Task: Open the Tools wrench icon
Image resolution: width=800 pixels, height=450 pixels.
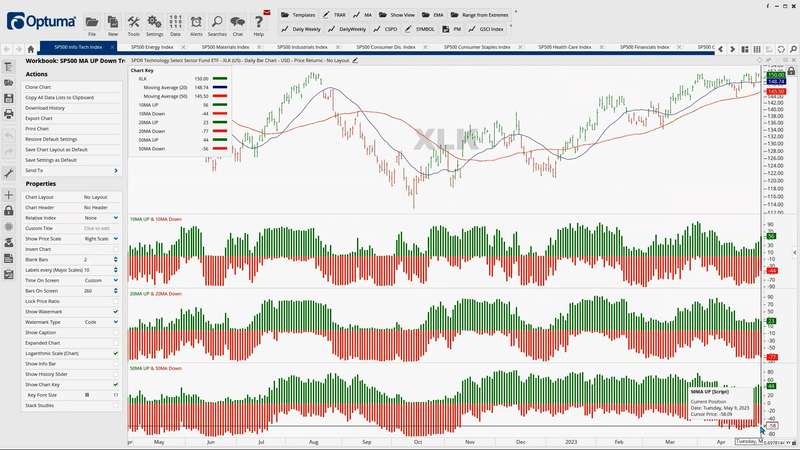Action: tap(134, 22)
